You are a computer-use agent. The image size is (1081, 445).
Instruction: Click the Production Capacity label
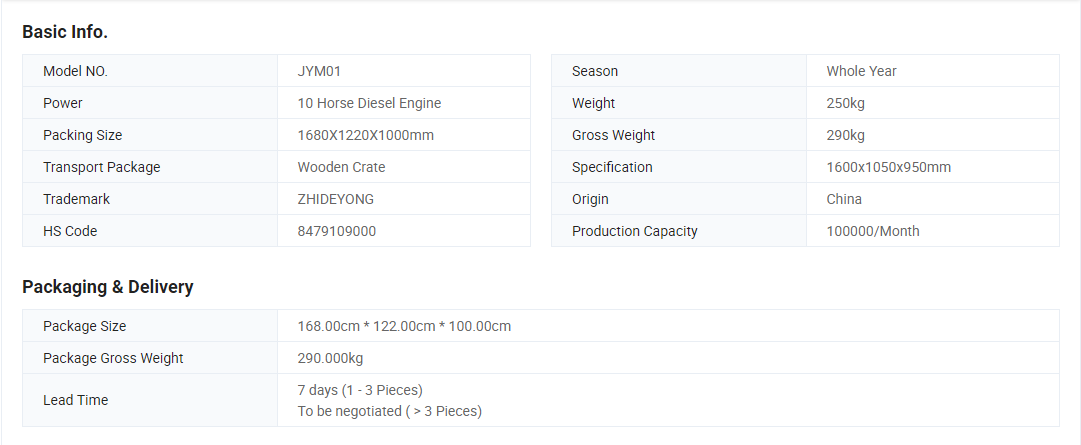pos(635,231)
